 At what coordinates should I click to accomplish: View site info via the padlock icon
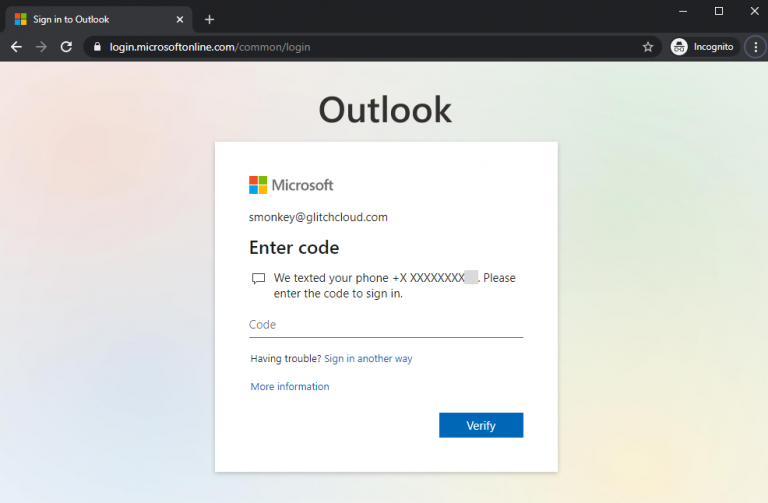[x=97, y=47]
